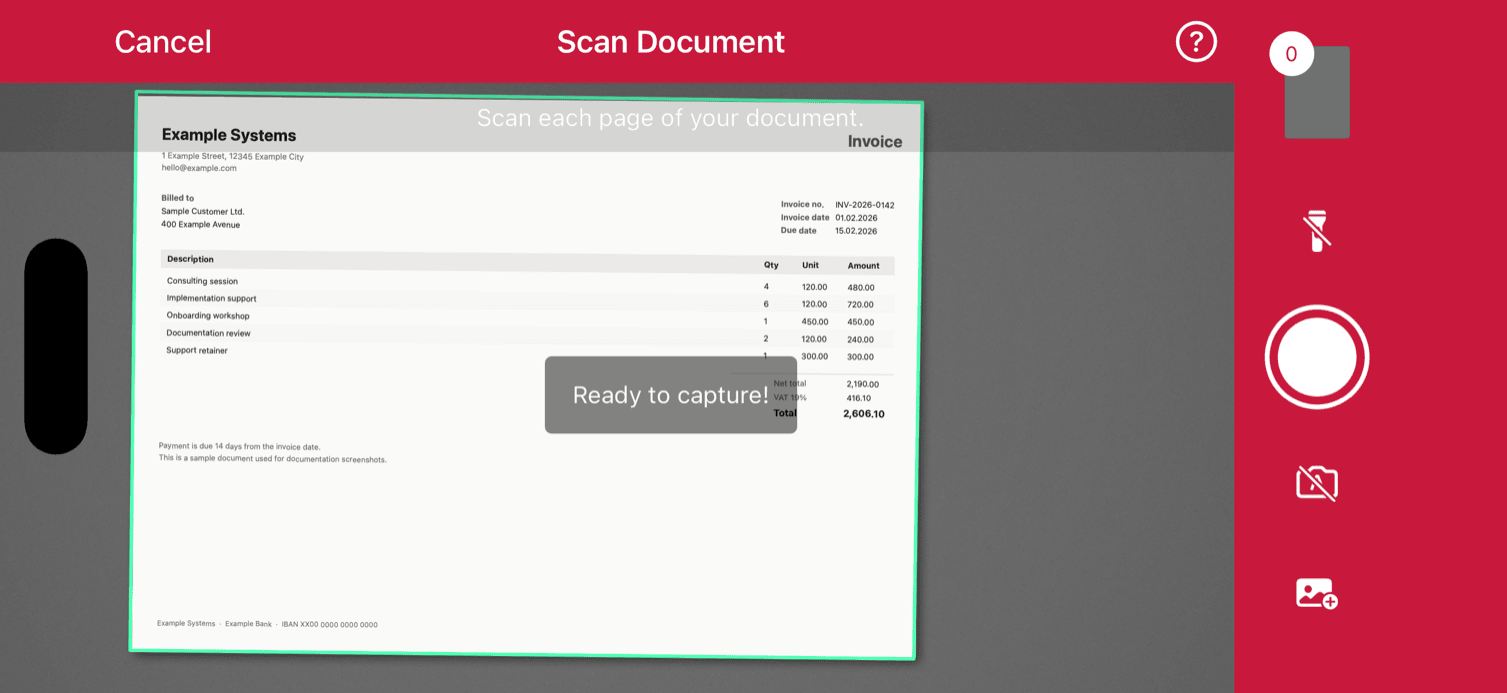Viewport: 1507px width, 693px height.
Task: Tap the 'Scan Document' title
Action: pyautogui.click(x=671, y=42)
